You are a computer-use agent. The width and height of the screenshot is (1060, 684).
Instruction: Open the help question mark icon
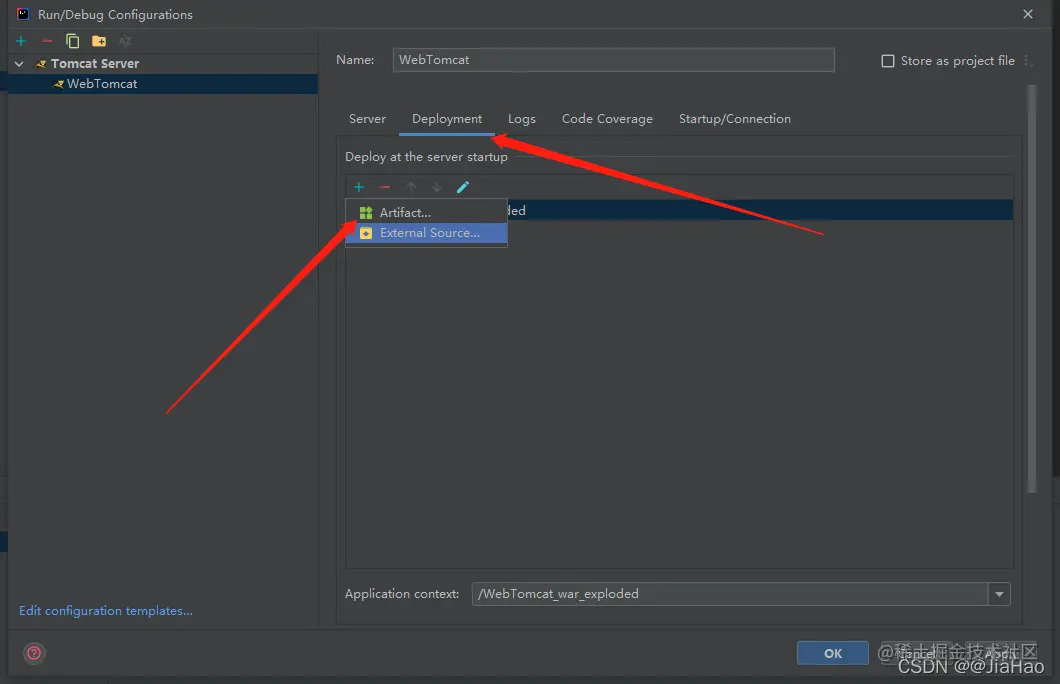tap(34, 653)
